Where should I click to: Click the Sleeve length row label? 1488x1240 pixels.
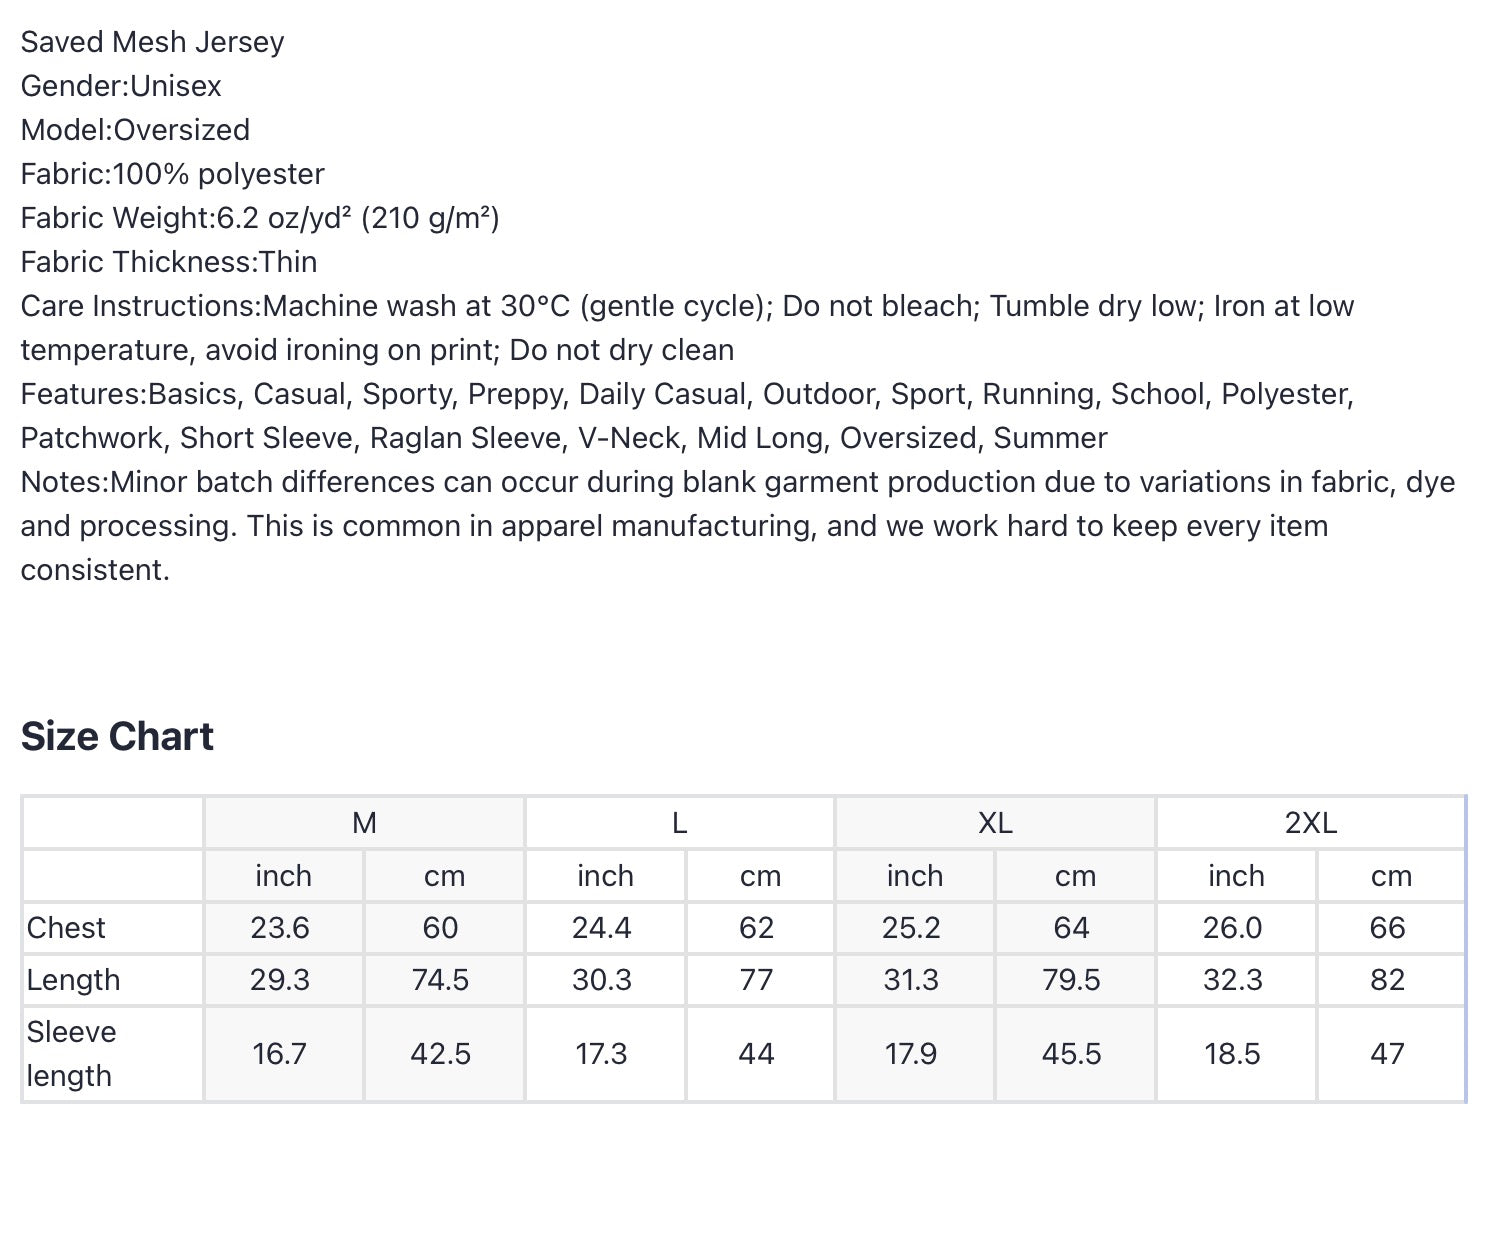71,1054
